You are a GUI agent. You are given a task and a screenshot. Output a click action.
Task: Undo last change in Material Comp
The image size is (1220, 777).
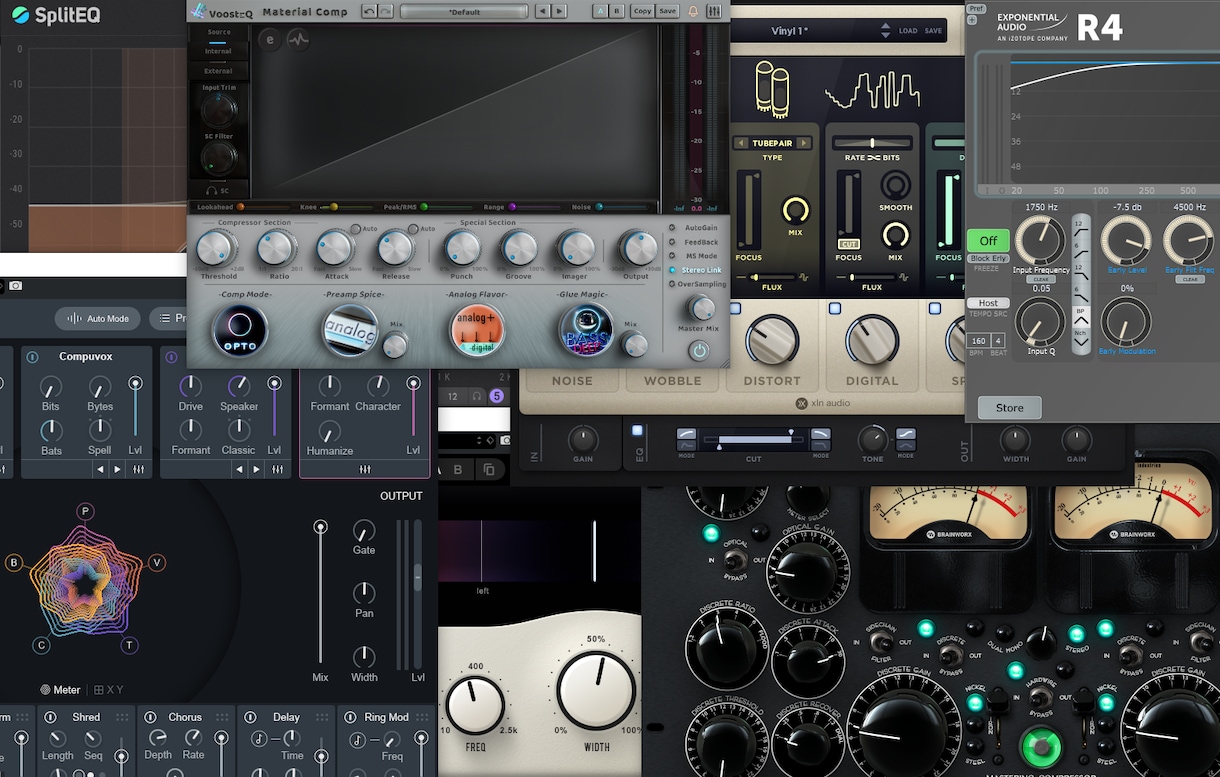(369, 11)
